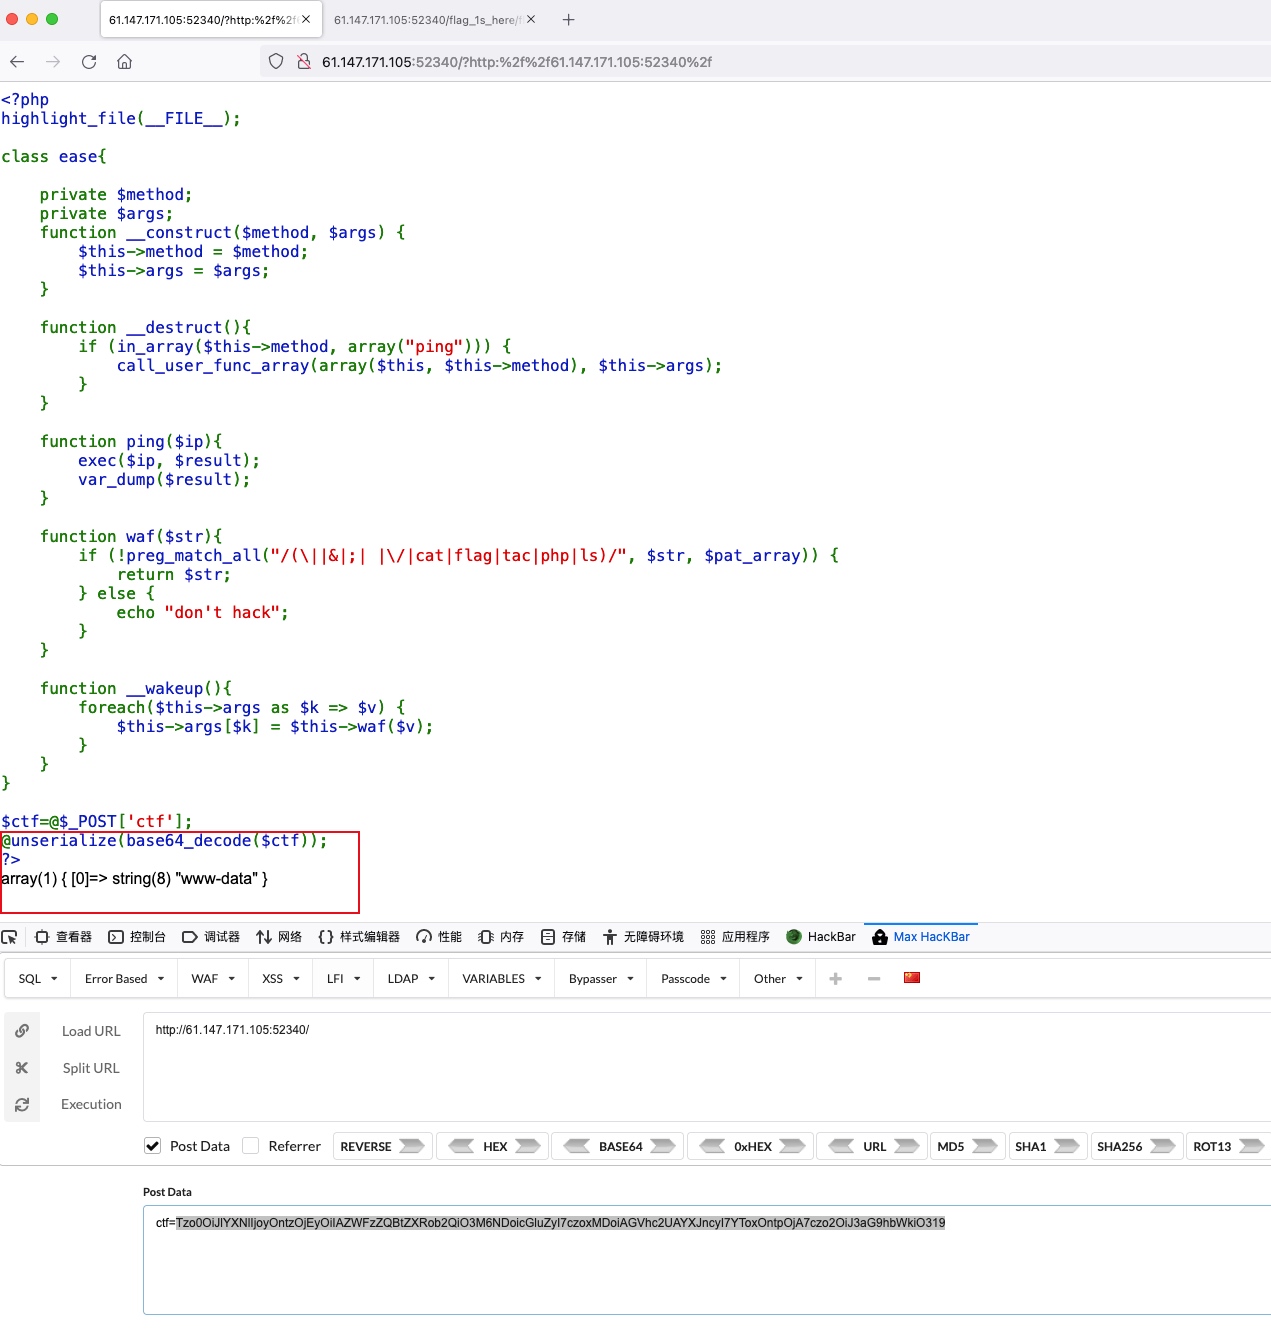Apply SHA256 hash with its arrow
The image size is (1271, 1340).
coord(1162,1146)
